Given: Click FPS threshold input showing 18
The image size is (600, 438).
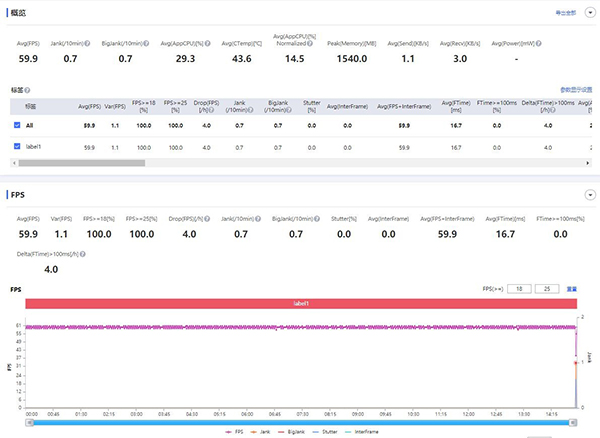Looking at the screenshot, I should [x=518, y=288].
